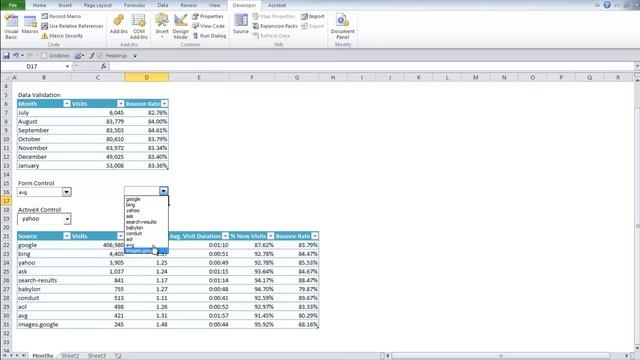Click Export in XML group
Image resolution: width=640 pixels, height=360 pixels.
pos(313,26)
